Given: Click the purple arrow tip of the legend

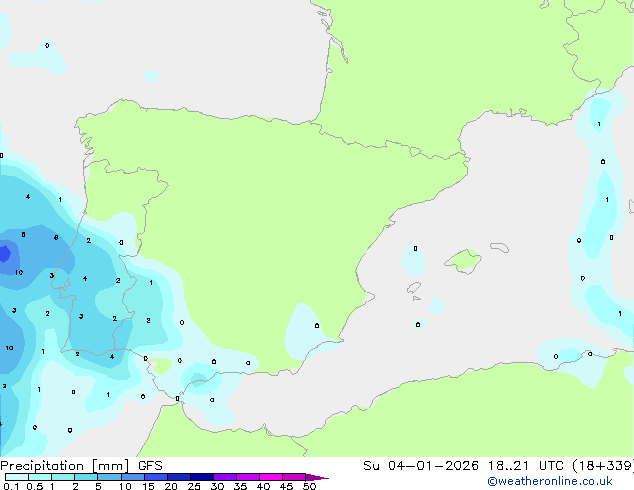Looking at the screenshot, I should 317,477.
